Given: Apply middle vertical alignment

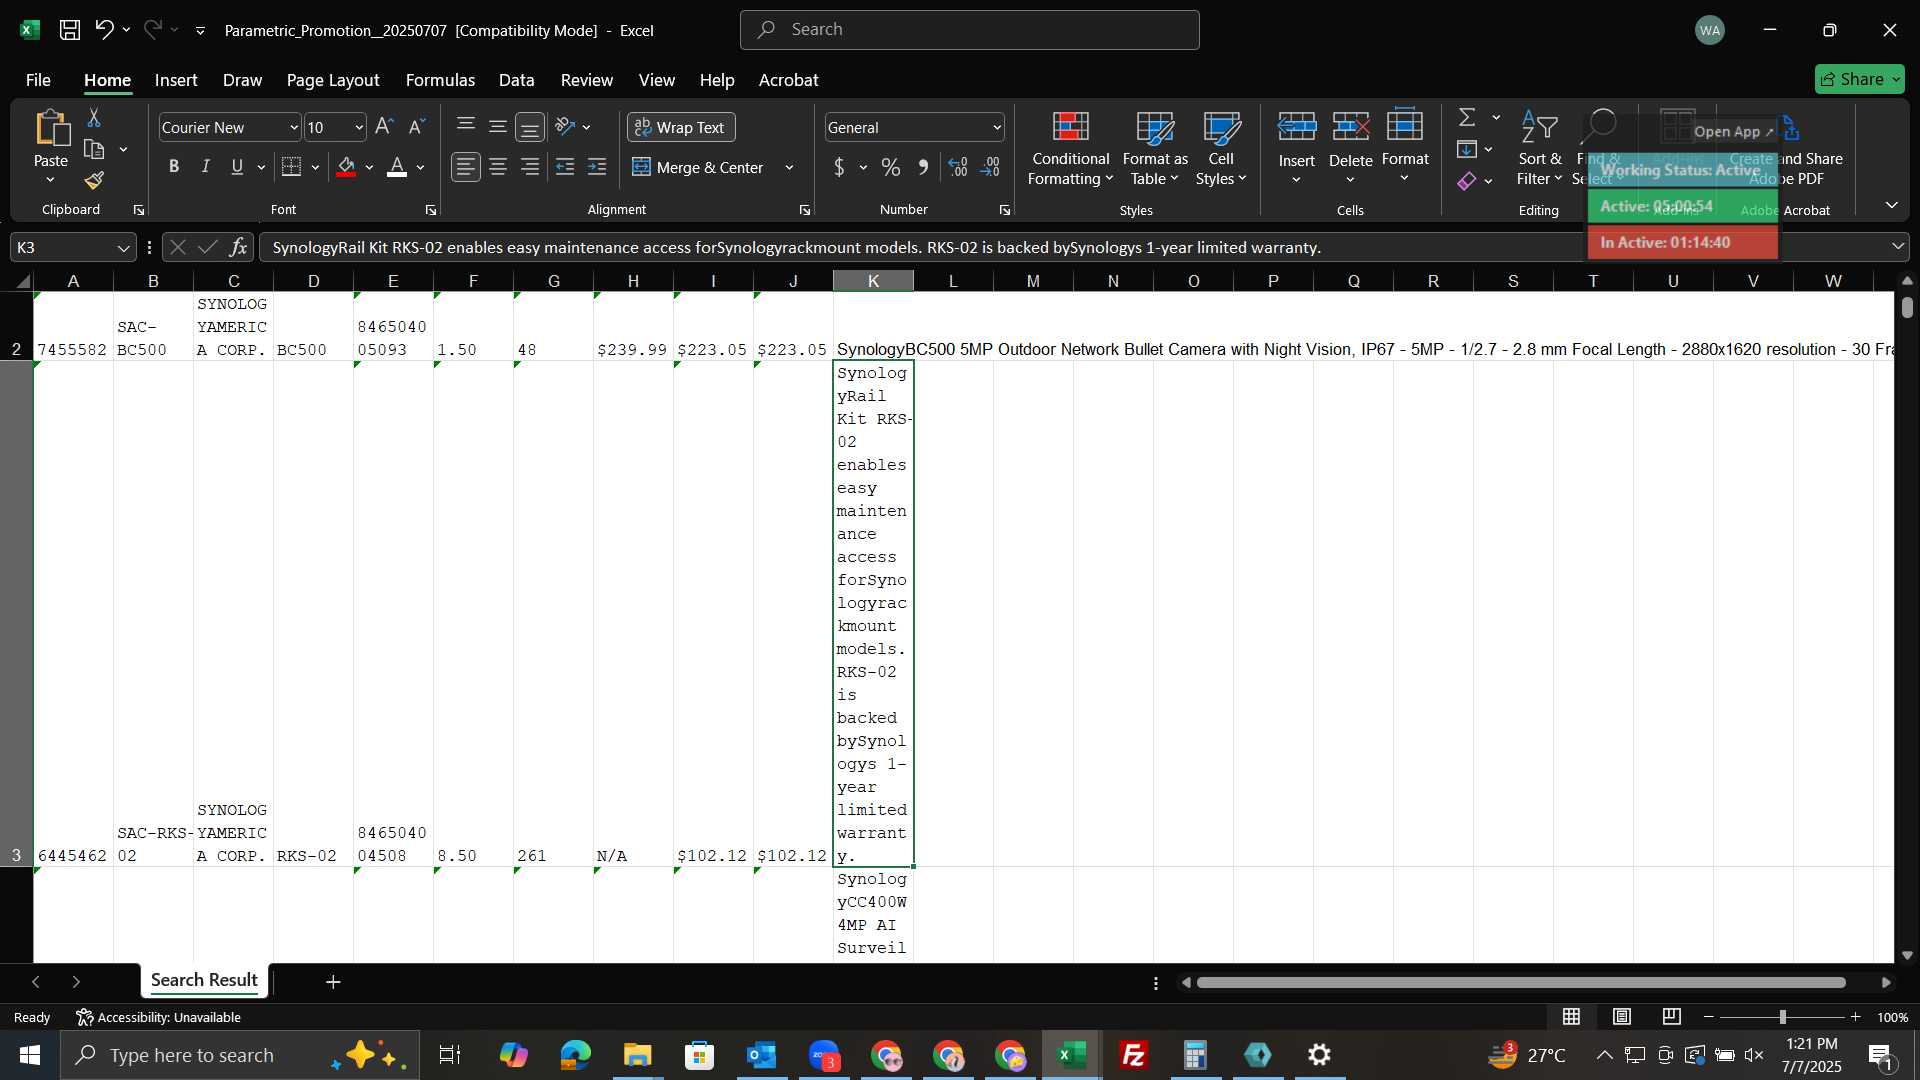Looking at the screenshot, I should (498, 127).
